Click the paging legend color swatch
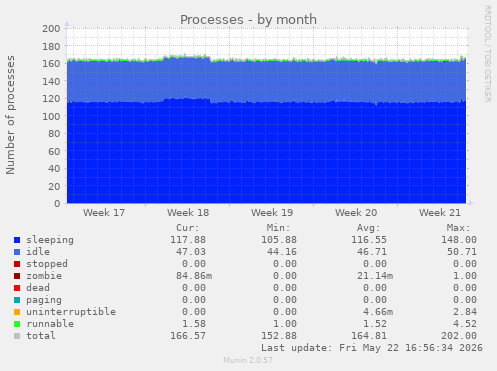 tap(17, 300)
